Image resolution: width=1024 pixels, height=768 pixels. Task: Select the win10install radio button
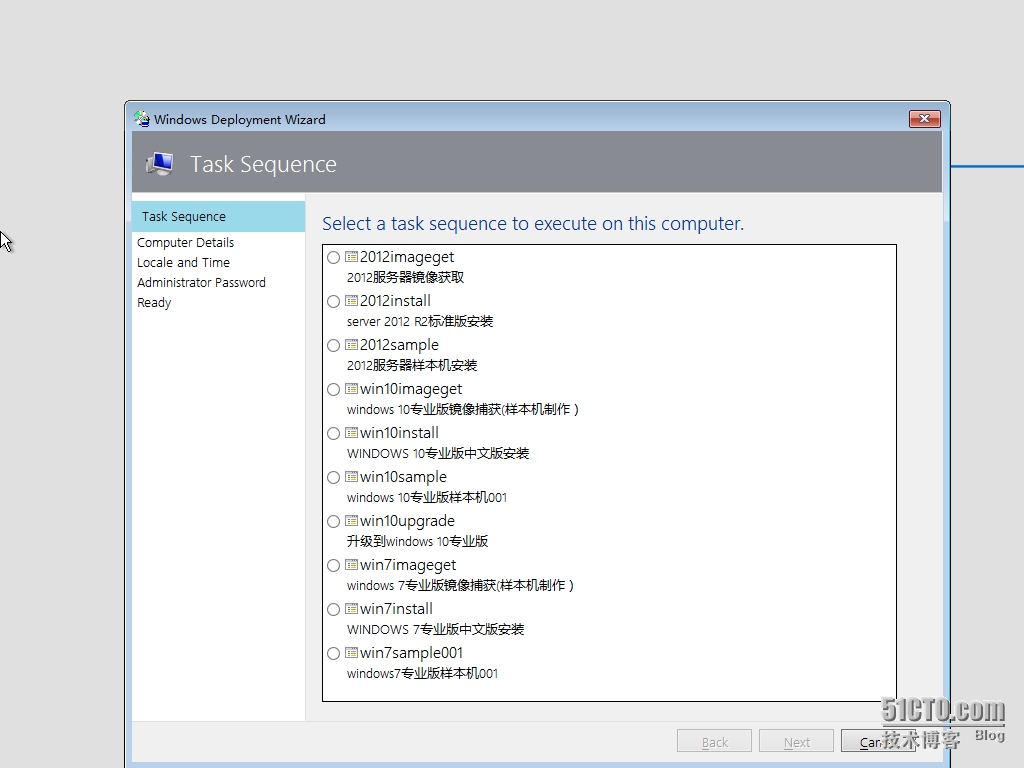334,433
